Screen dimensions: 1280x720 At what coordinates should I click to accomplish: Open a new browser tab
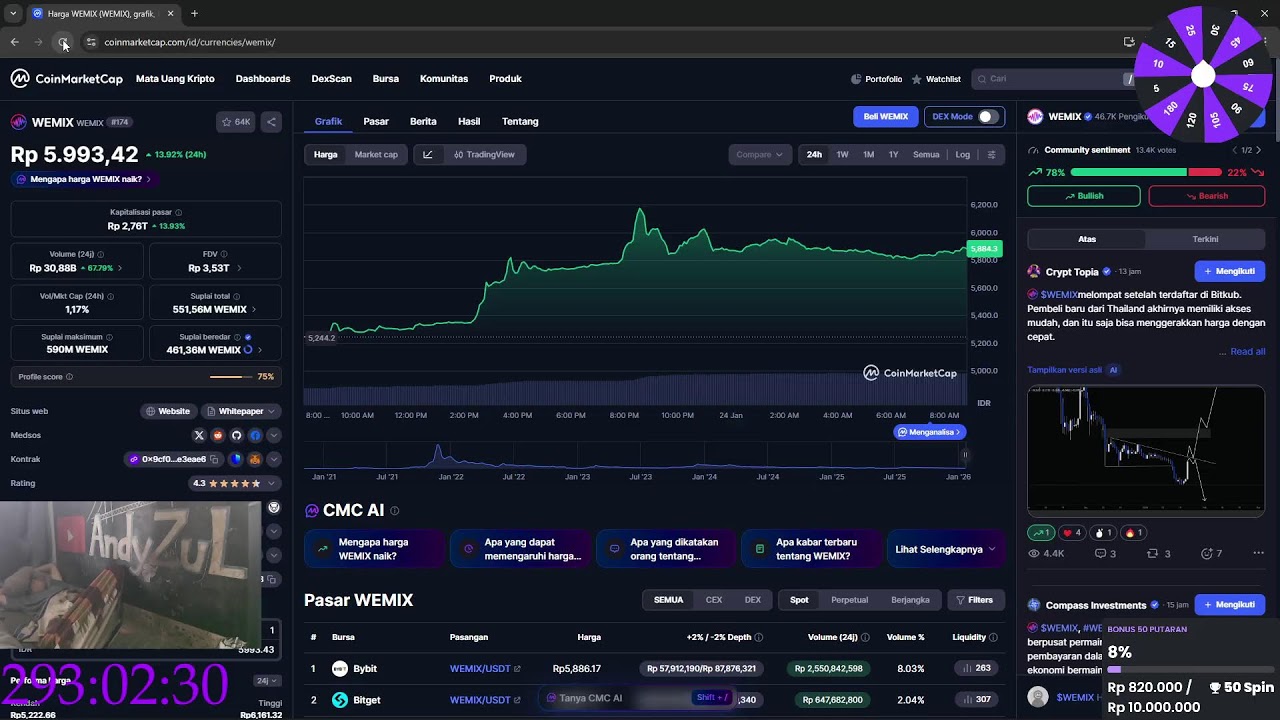click(194, 14)
